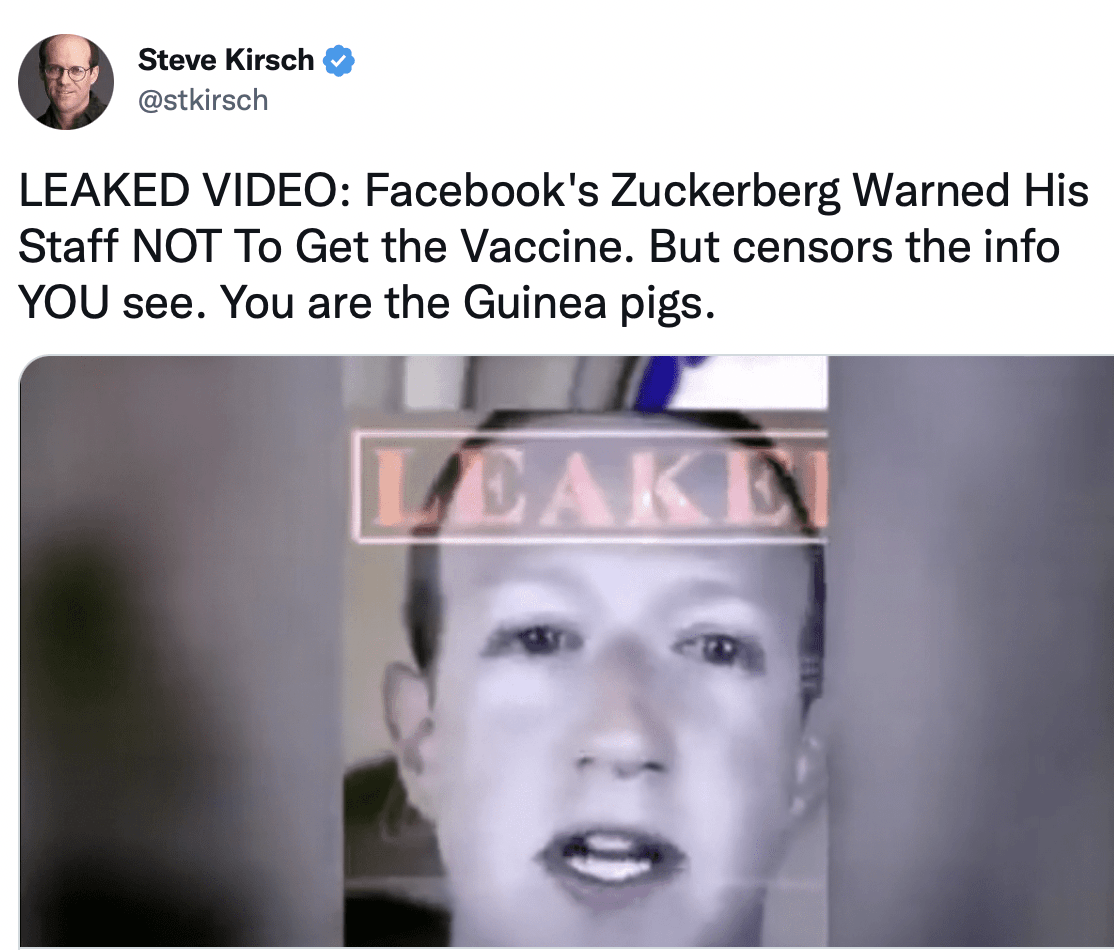Click the word 'Facebook's' in tweet
The height and width of the screenshot is (950, 1114).
(482, 191)
